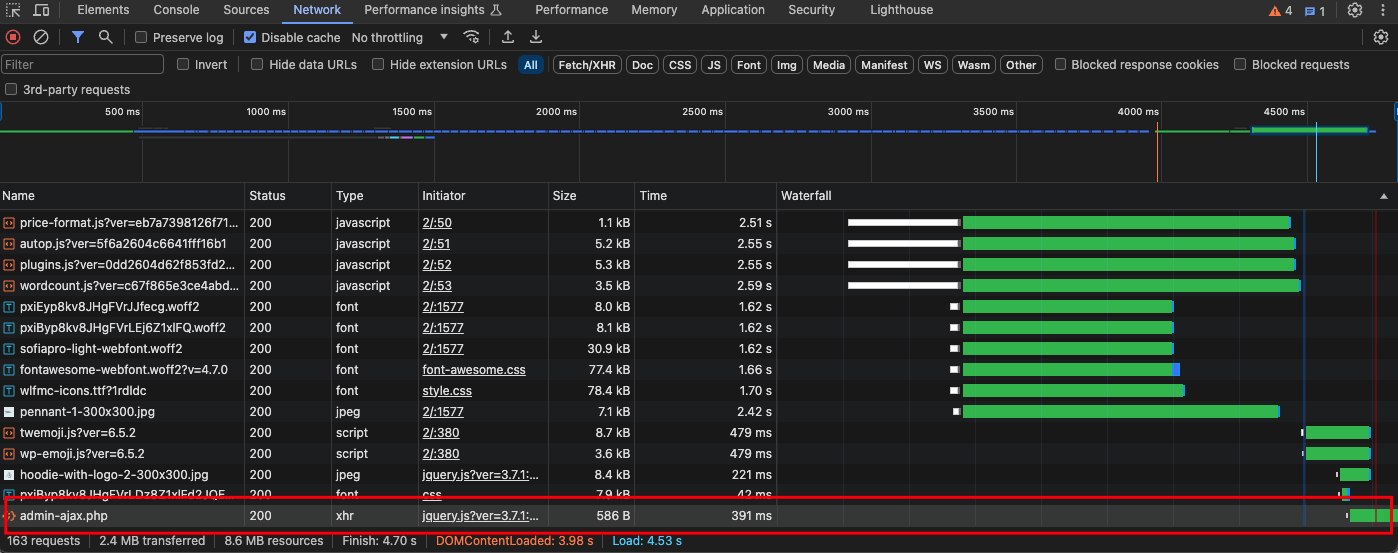Click the fontawesome-webfont.woff2 font icon
1398x553 pixels.
tap(9, 370)
